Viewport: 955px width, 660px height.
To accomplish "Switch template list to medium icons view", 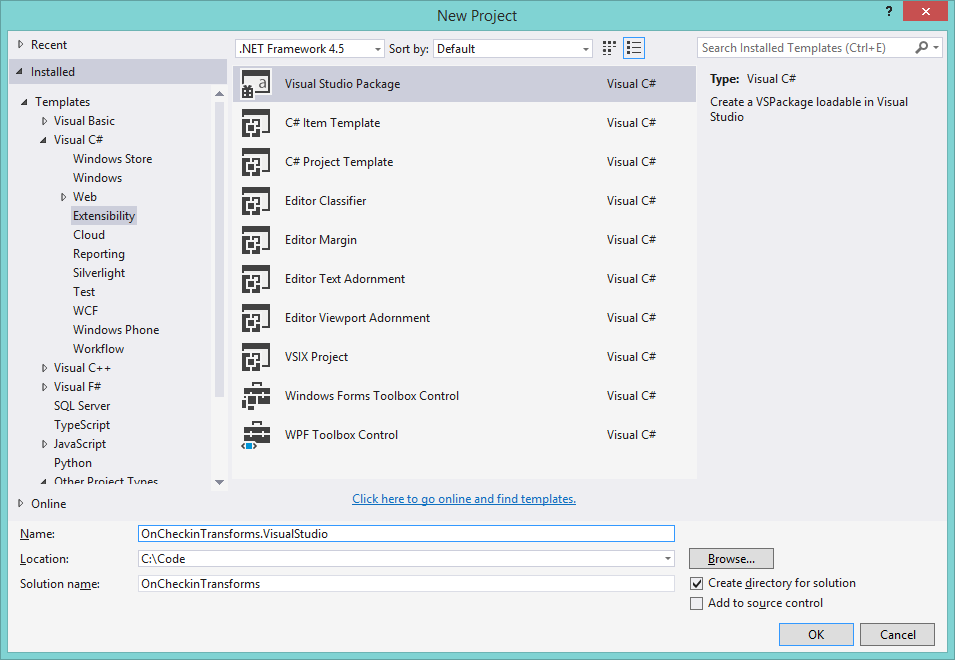I will [x=608, y=47].
